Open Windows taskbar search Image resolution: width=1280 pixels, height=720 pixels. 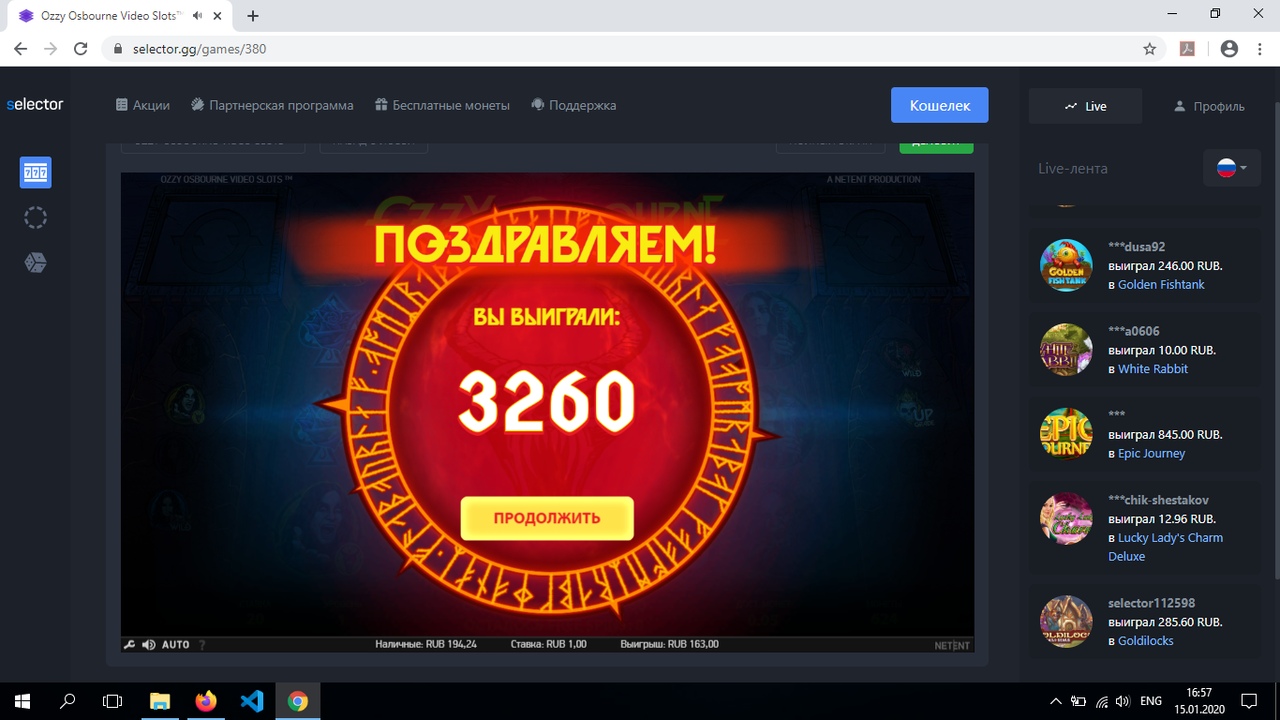point(68,701)
